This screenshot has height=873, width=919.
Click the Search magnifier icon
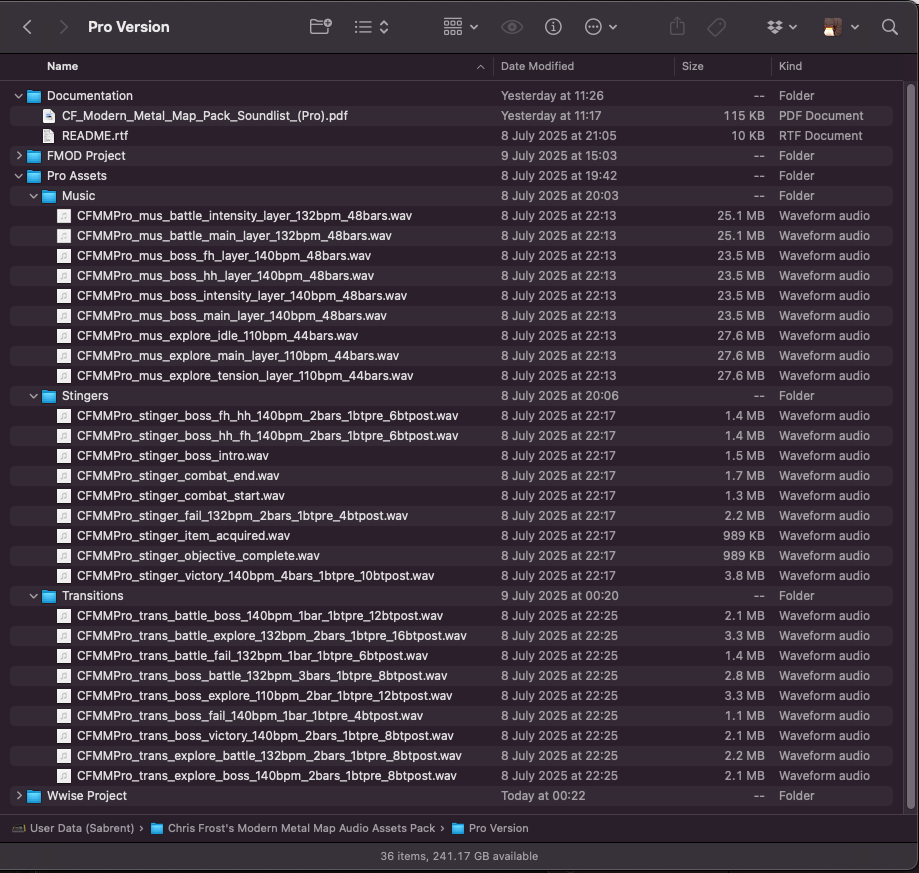[x=890, y=27]
